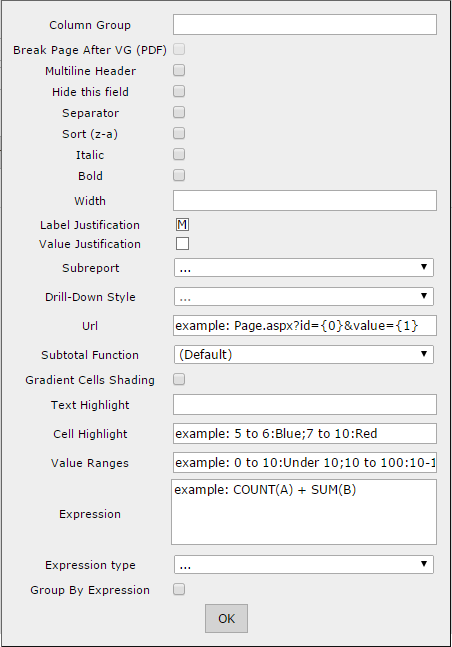
Task: Click the Value Justification box icon
Action: pos(182,243)
